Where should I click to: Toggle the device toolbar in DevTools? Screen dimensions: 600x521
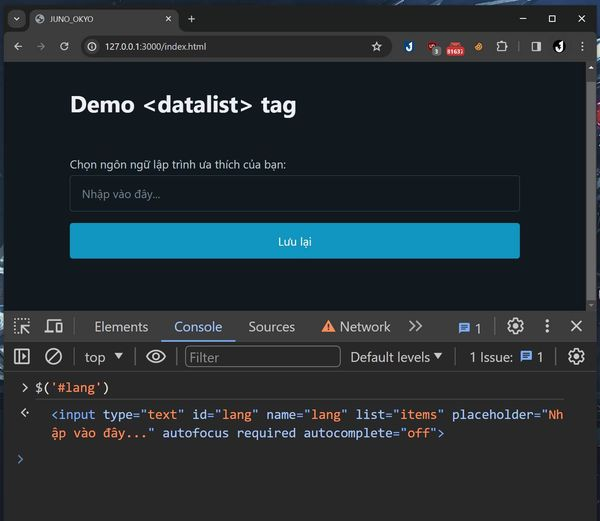(54, 326)
